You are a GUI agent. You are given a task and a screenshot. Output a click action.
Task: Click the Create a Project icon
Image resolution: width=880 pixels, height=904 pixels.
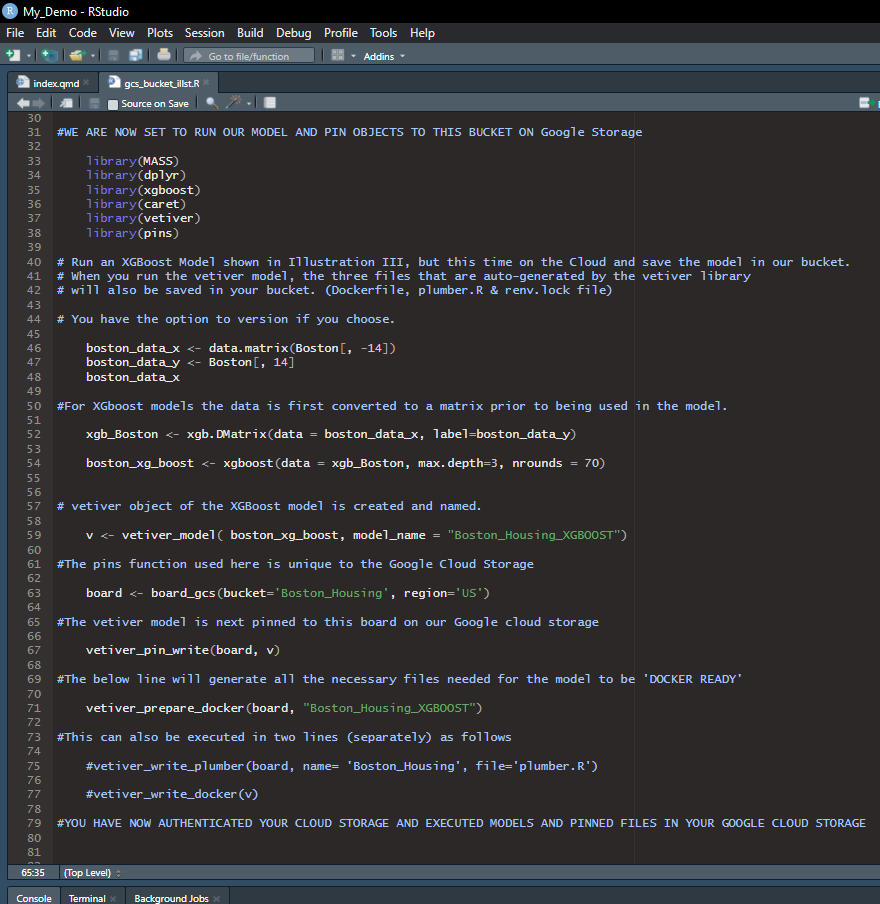49,56
